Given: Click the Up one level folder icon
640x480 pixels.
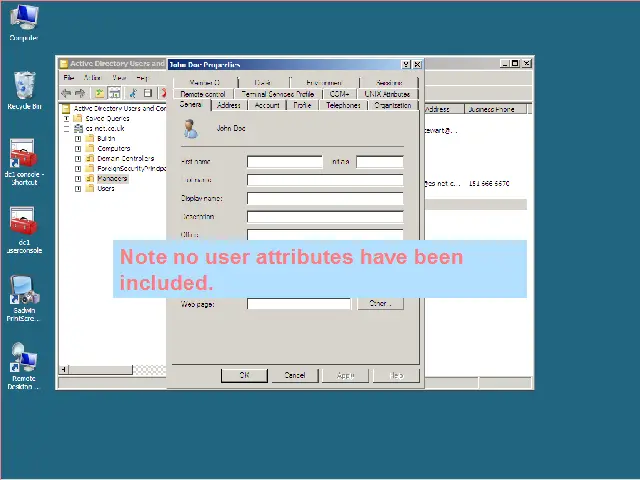Looking at the screenshot, I should 99,93.
